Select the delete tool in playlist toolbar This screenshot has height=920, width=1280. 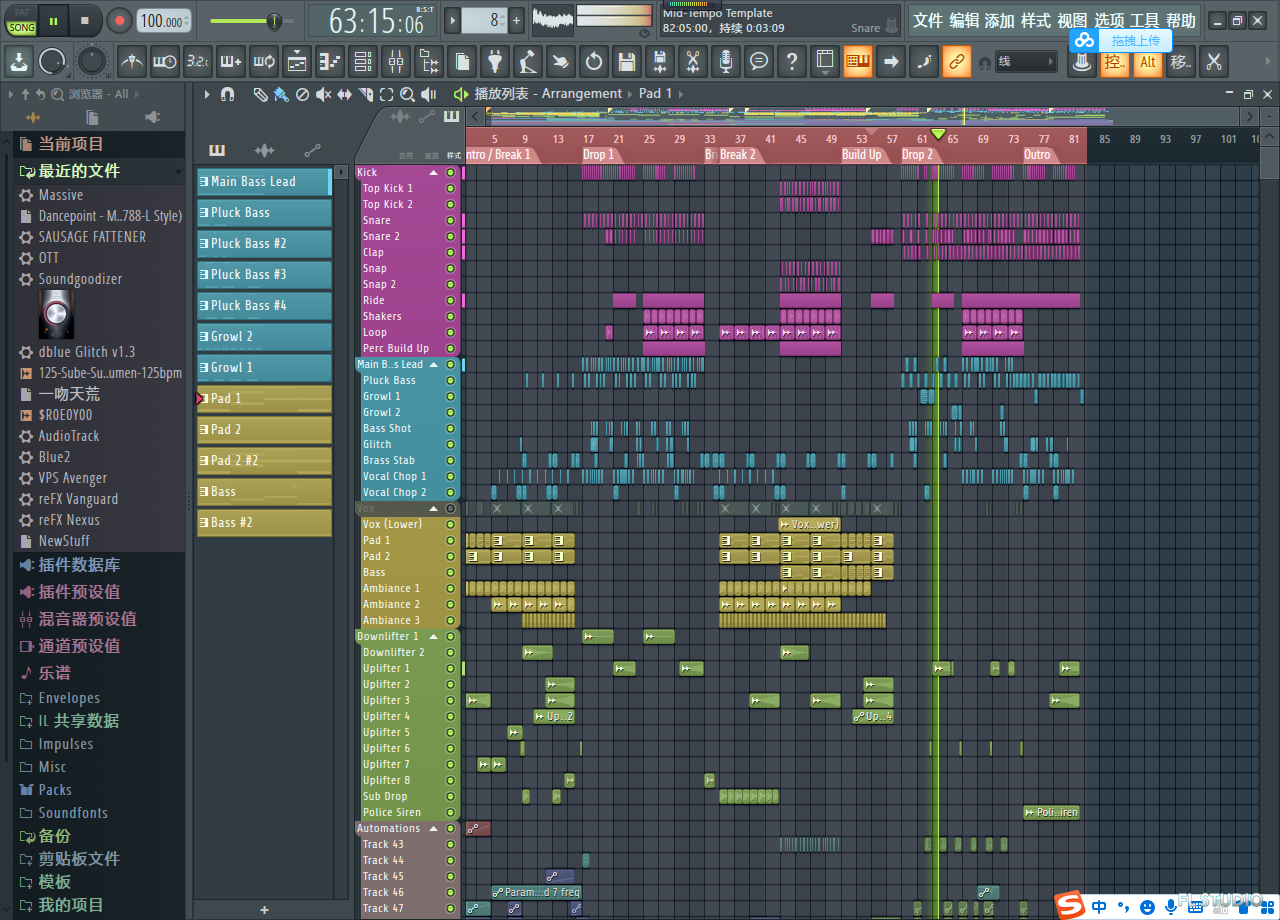click(302, 94)
